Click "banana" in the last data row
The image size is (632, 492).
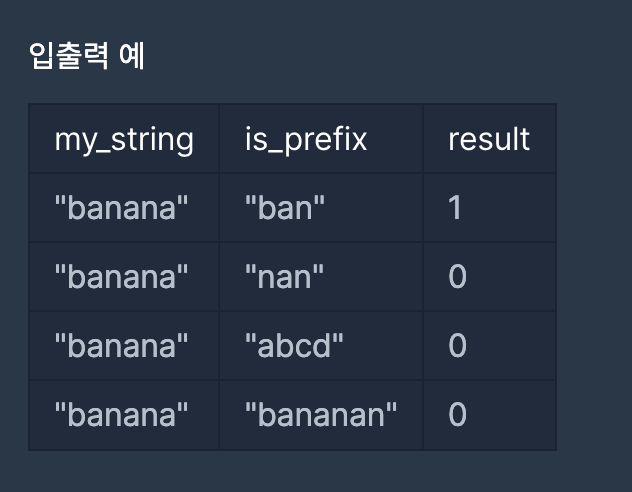pos(121,415)
